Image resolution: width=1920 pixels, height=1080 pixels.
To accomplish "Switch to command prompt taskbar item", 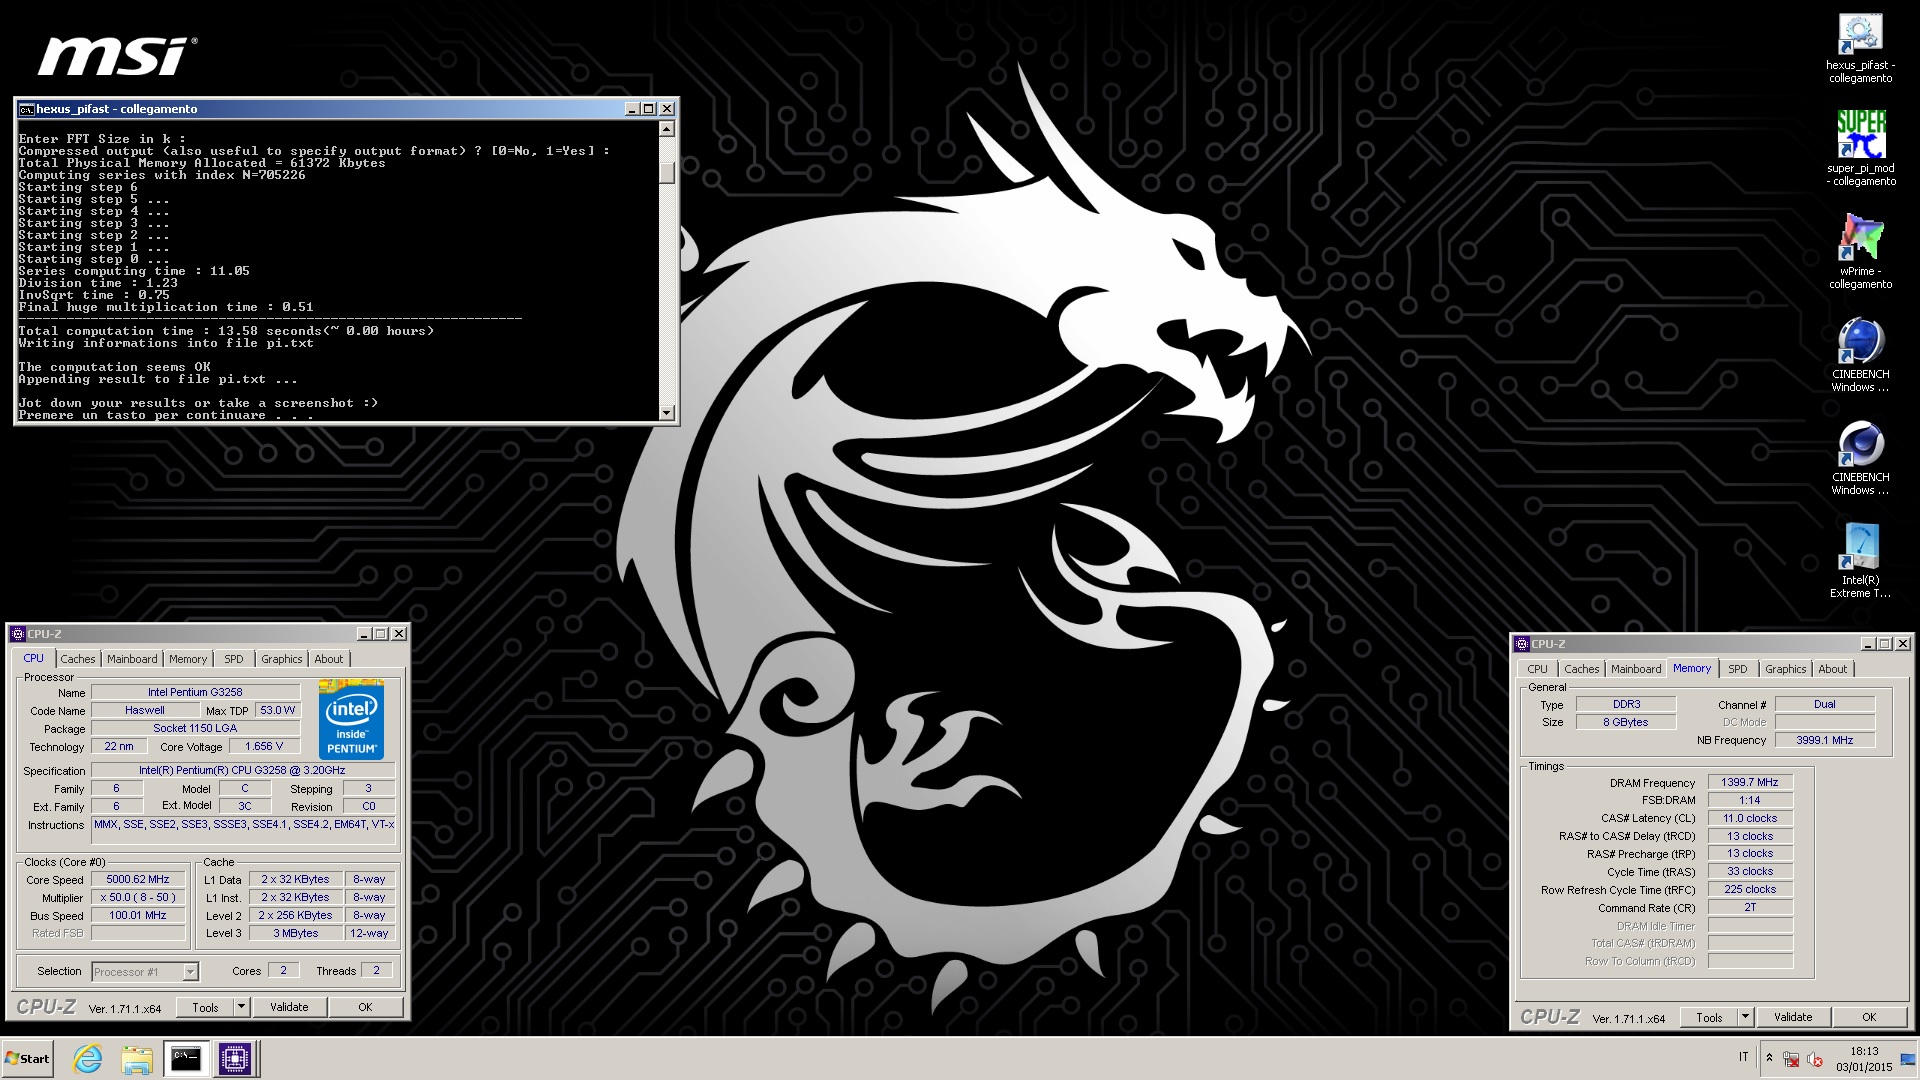I will [186, 1058].
